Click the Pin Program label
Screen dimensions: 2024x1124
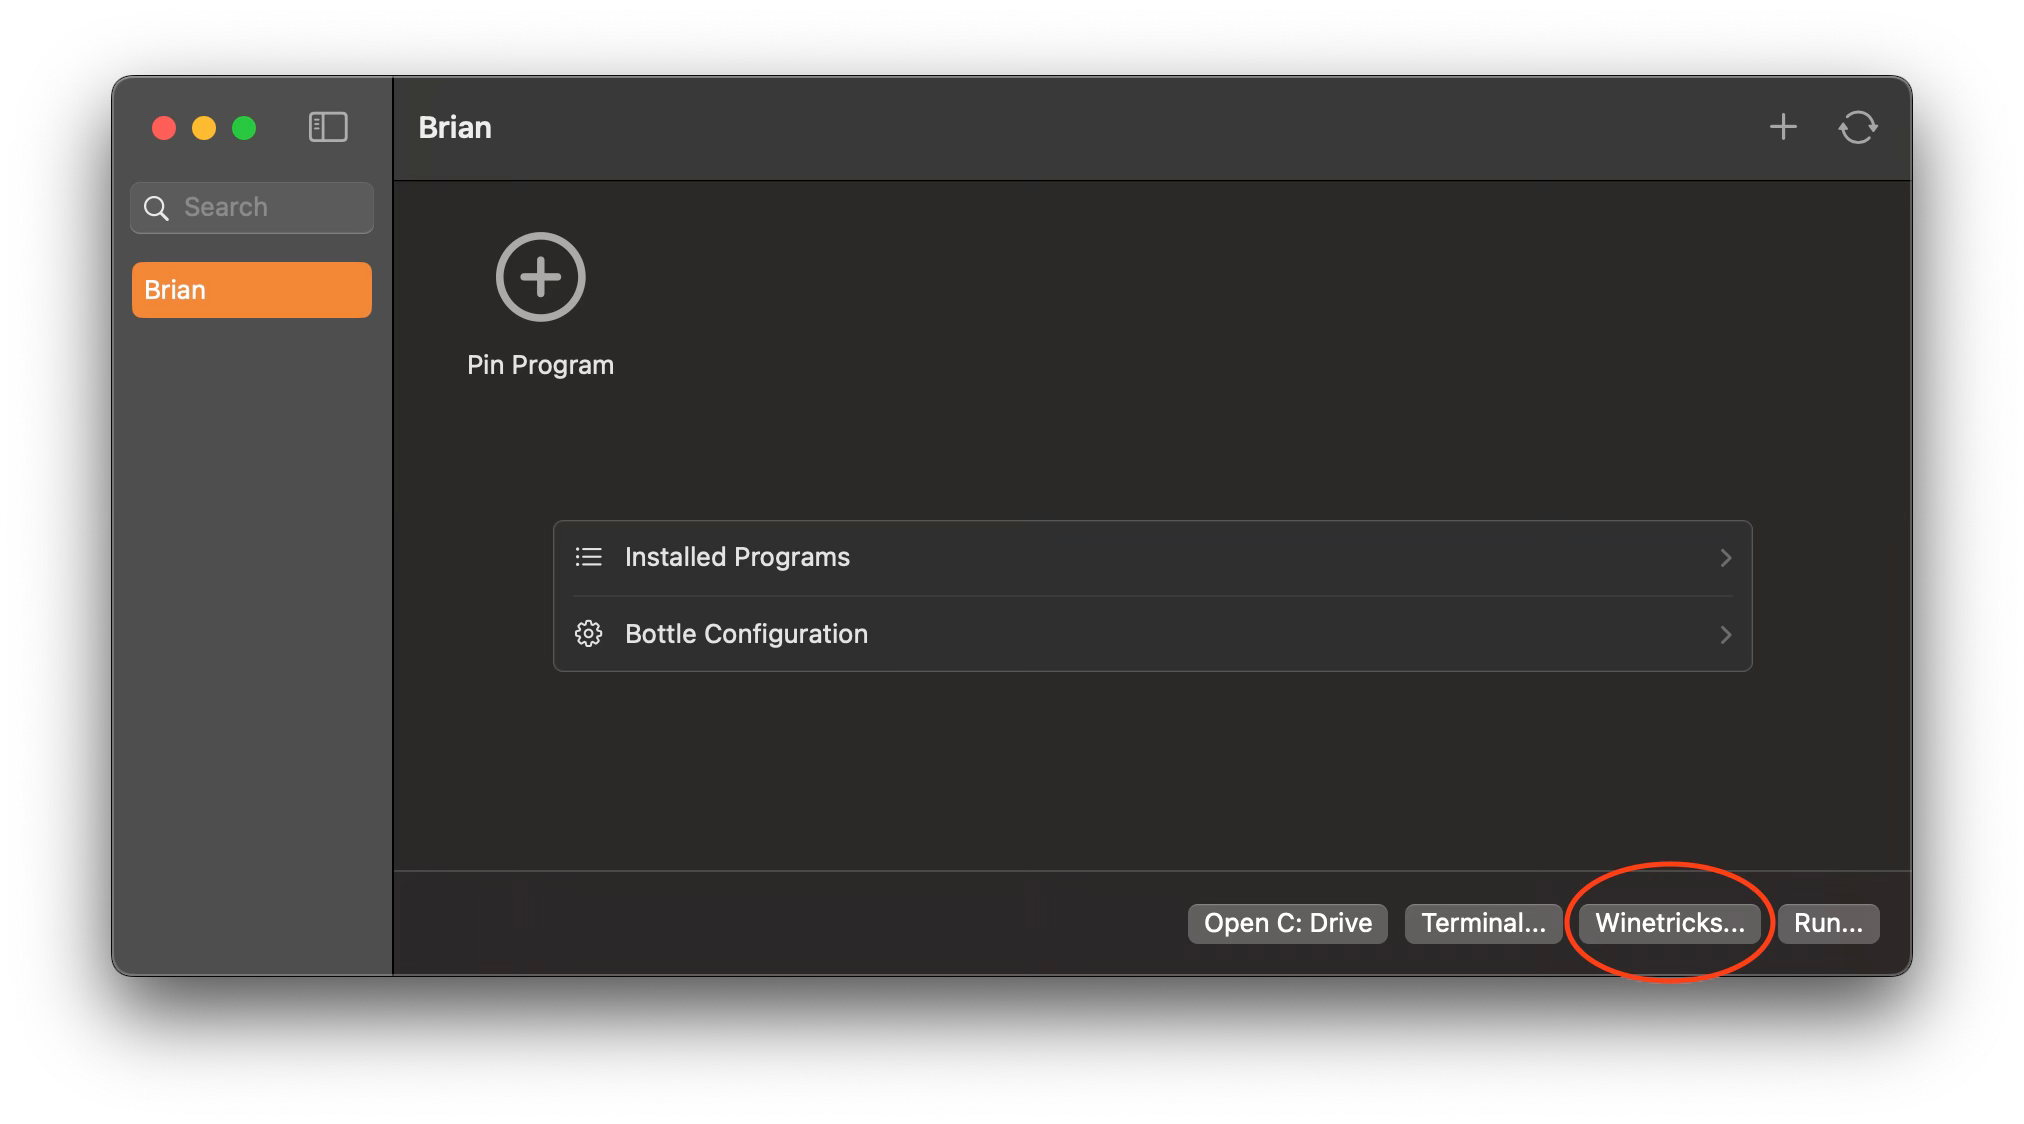click(x=540, y=365)
